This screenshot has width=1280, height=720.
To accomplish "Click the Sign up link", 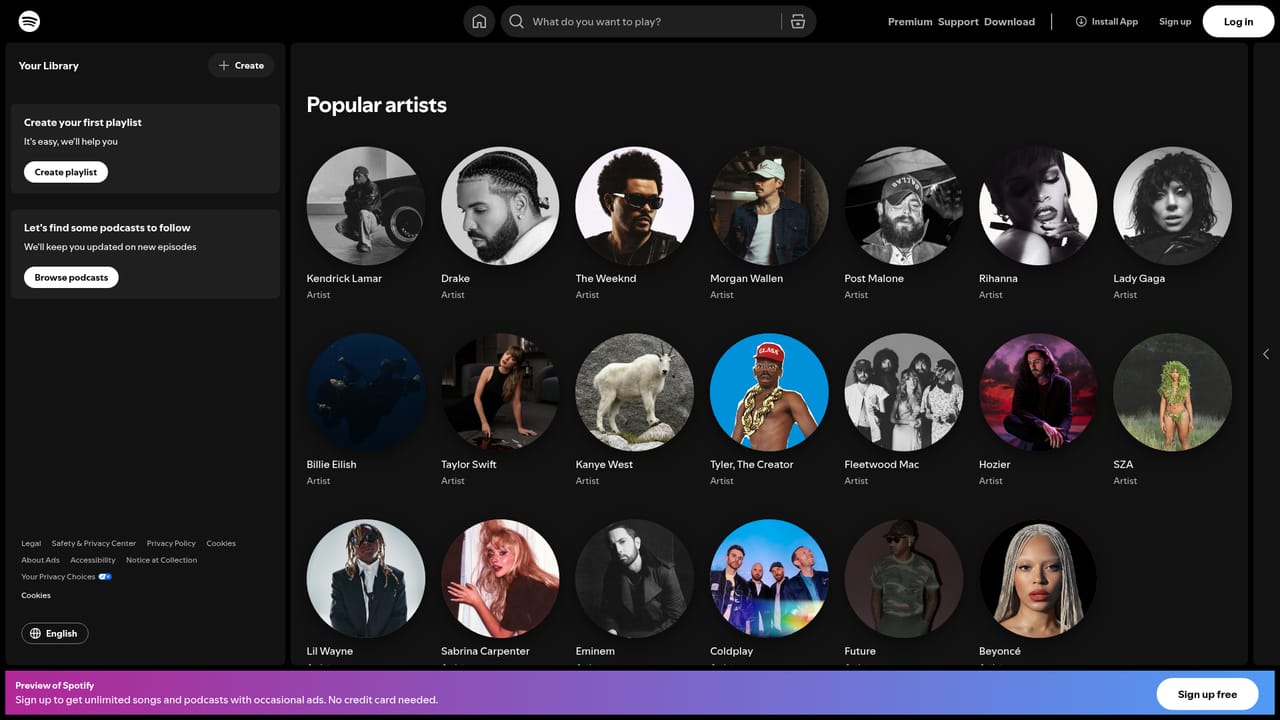I will coord(1175,22).
